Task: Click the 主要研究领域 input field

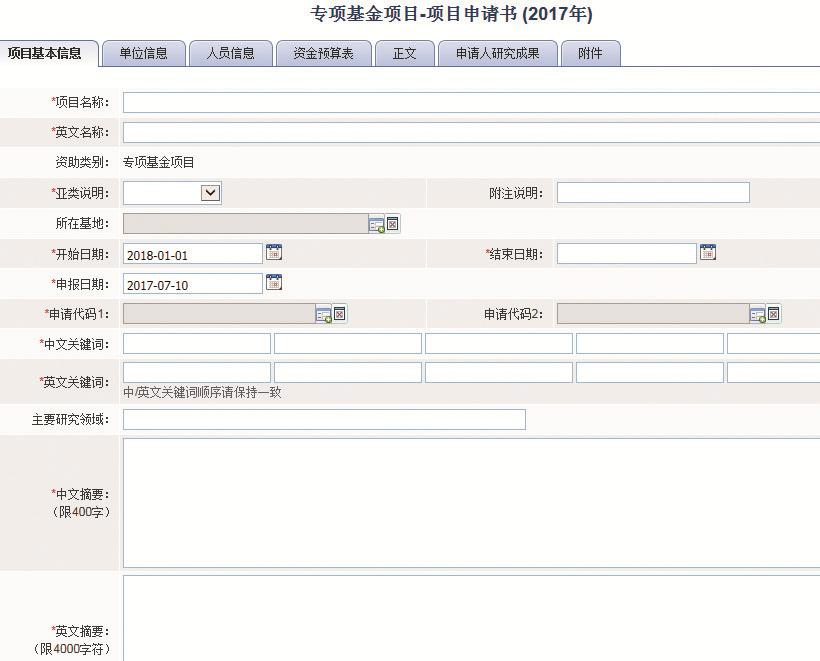Action: (324, 420)
